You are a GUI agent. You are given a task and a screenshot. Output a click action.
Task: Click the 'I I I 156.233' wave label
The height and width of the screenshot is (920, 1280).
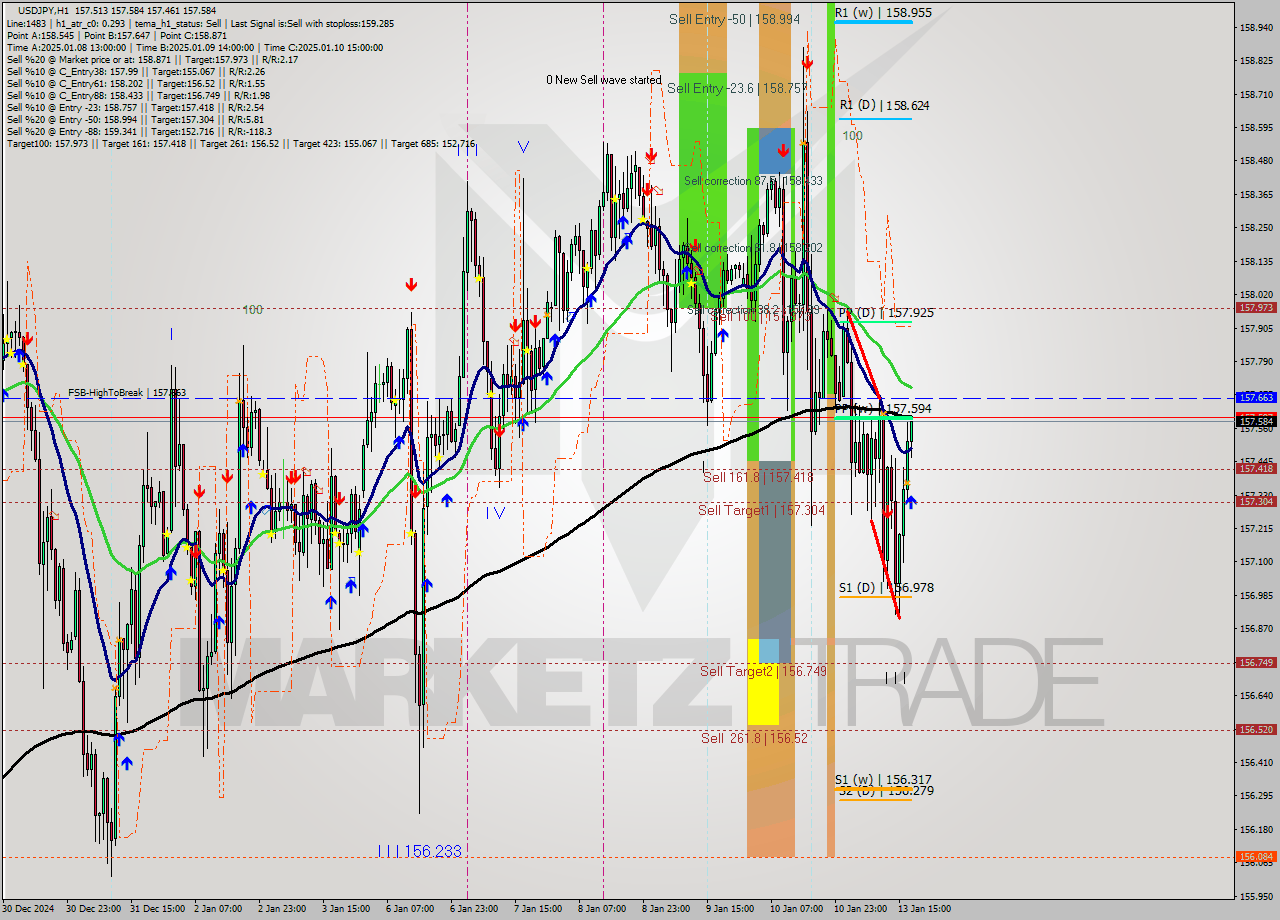420,851
